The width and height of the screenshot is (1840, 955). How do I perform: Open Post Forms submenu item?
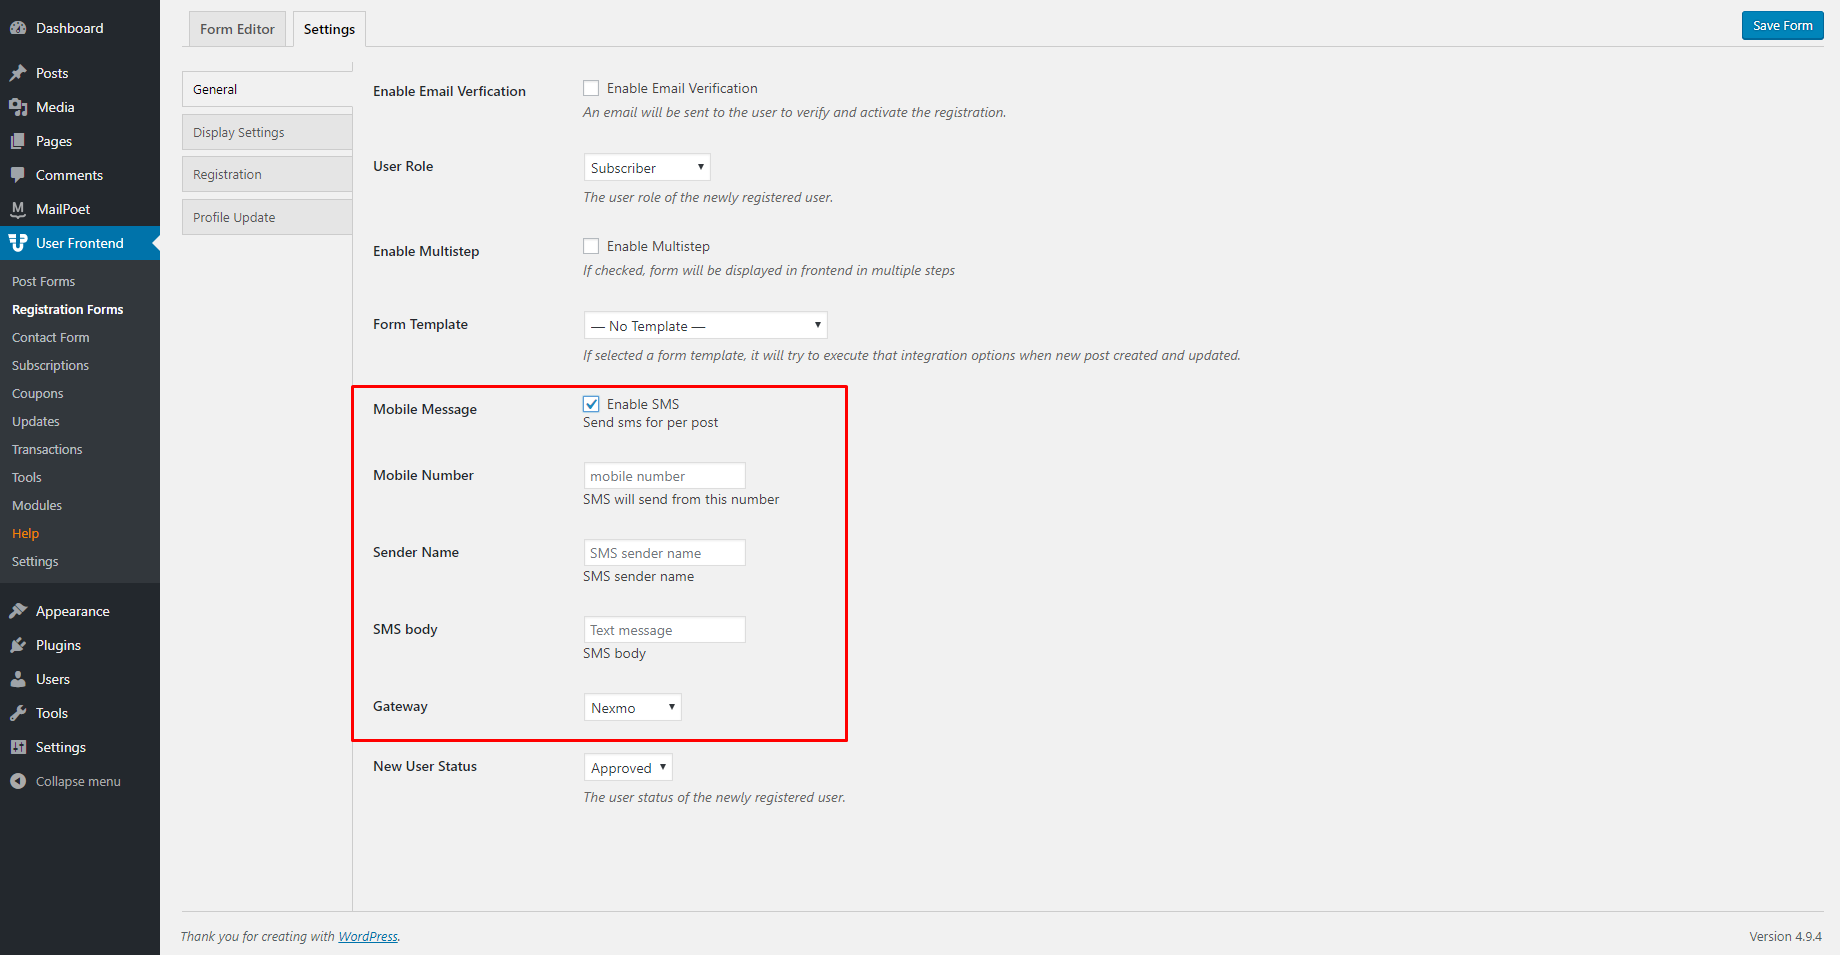[x=43, y=282]
